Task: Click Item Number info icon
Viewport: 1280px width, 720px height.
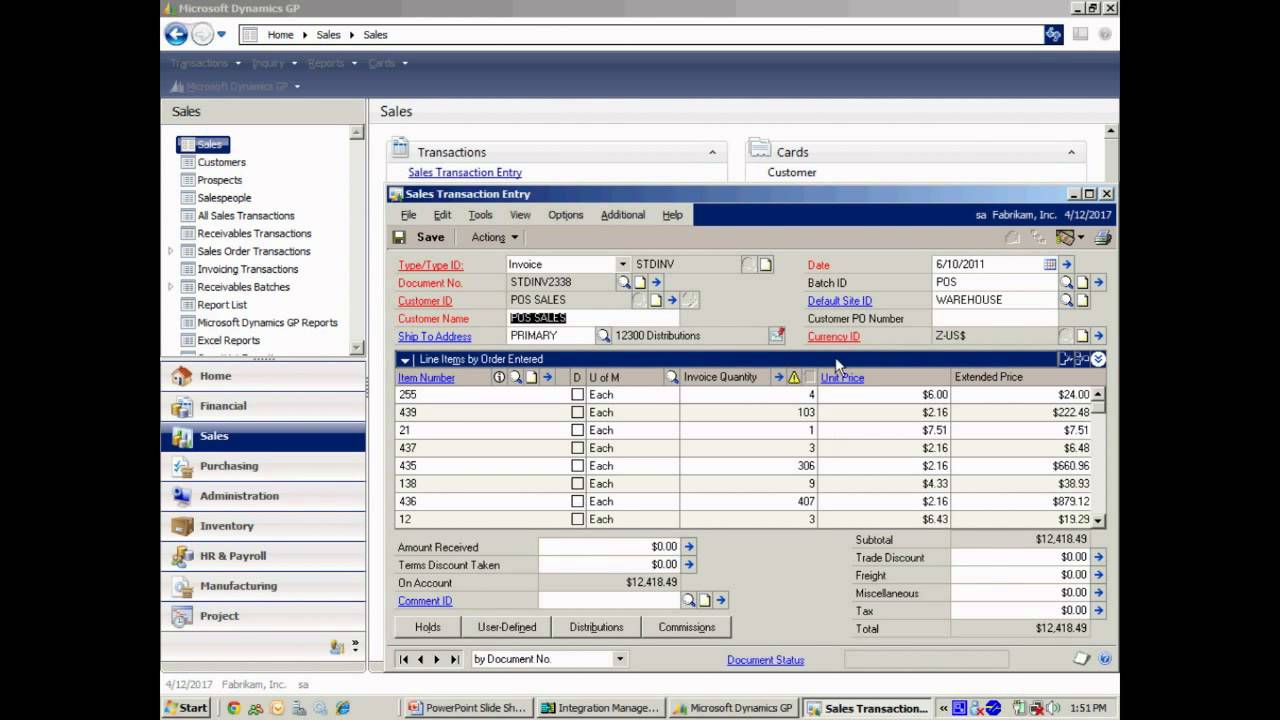Action: 499,377
